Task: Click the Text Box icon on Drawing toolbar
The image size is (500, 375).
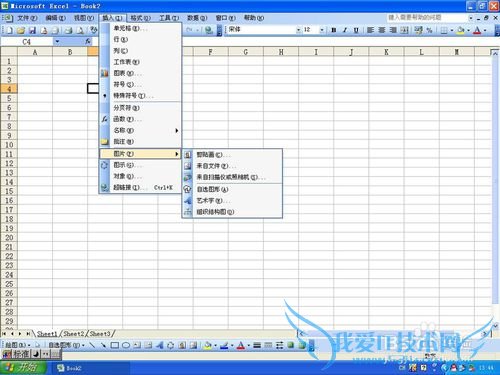Action: click(137, 345)
